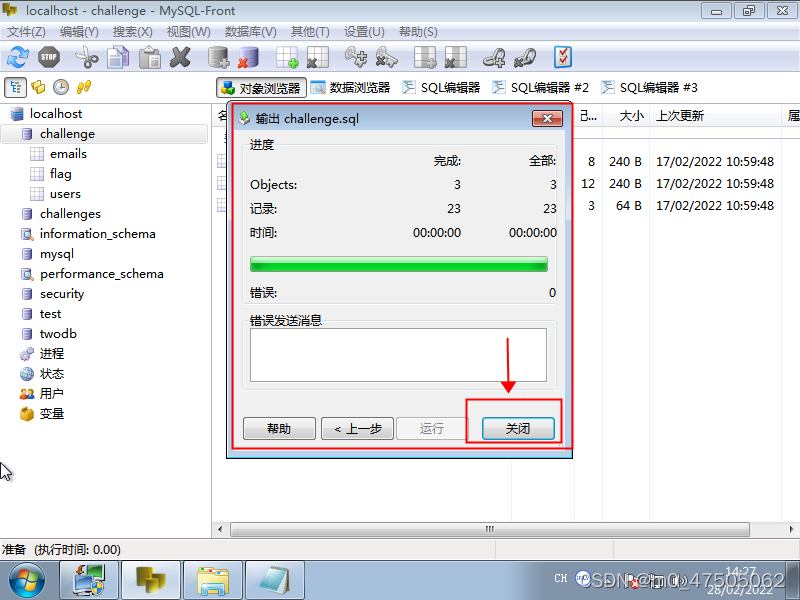The width and height of the screenshot is (800, 600).
Task: Open the 状态 node
Action: coord(52,374)
